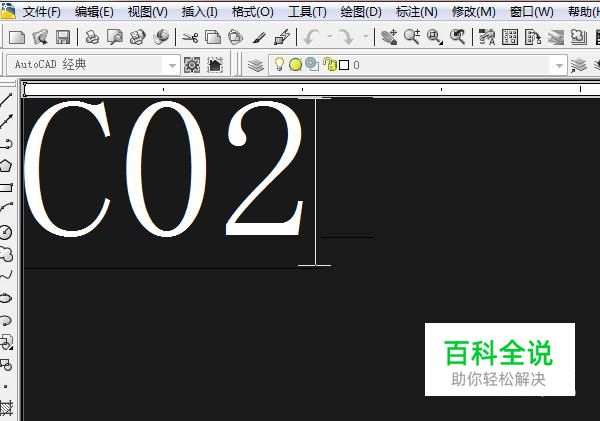Viewport: 600px width, 421px height.
Task: Open the 修改(M) menu
Action: click(473, 12)
